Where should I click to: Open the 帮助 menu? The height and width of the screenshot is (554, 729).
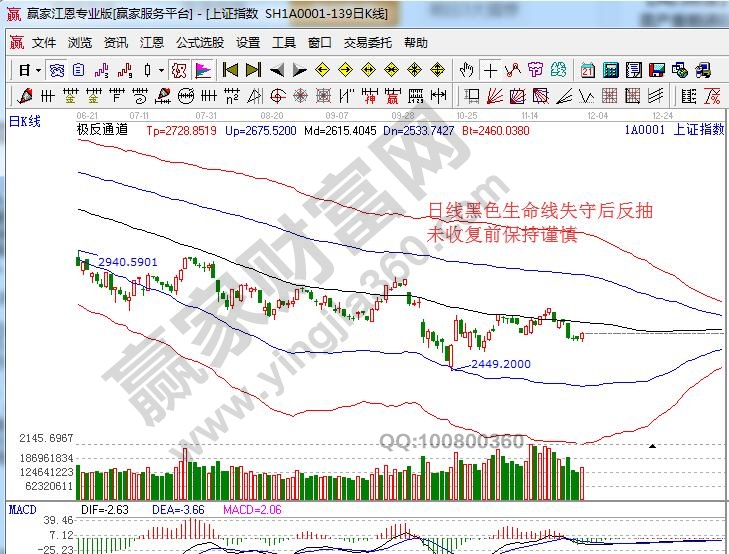pos(415,43)
